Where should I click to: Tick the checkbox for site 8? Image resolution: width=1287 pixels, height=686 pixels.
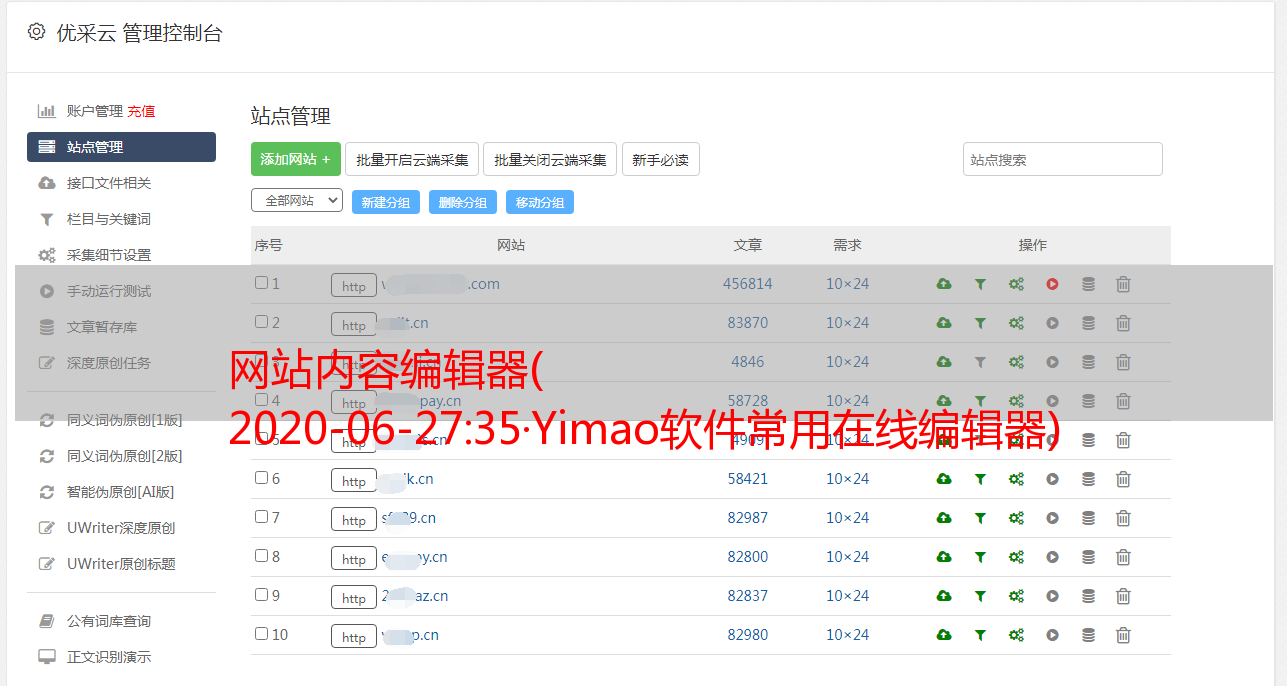(x=261, y=556)
